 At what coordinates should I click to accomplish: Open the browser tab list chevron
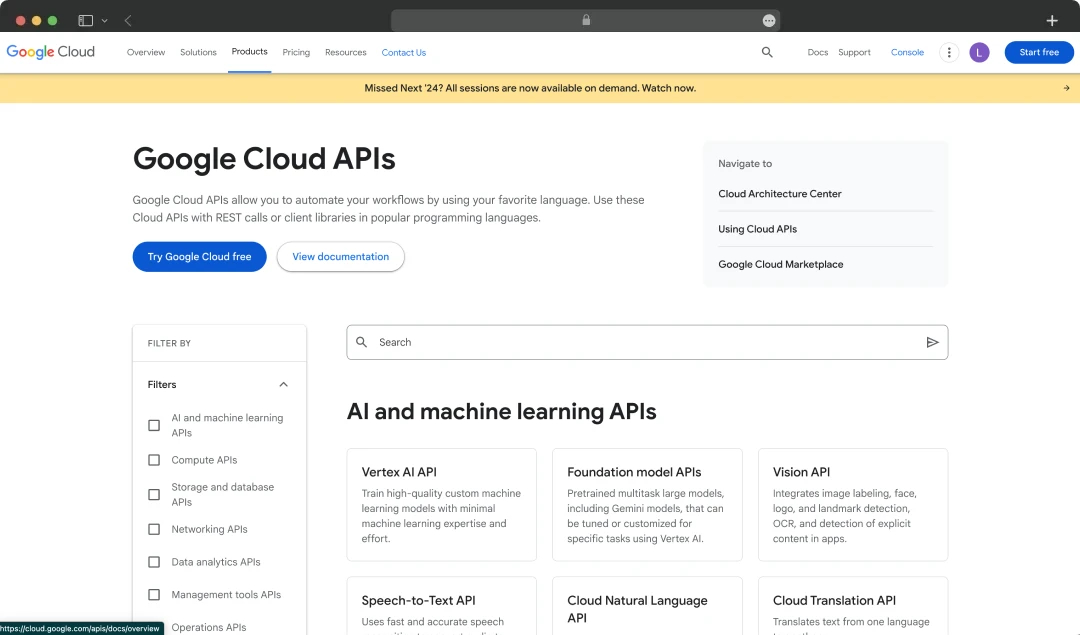point(104,19)
